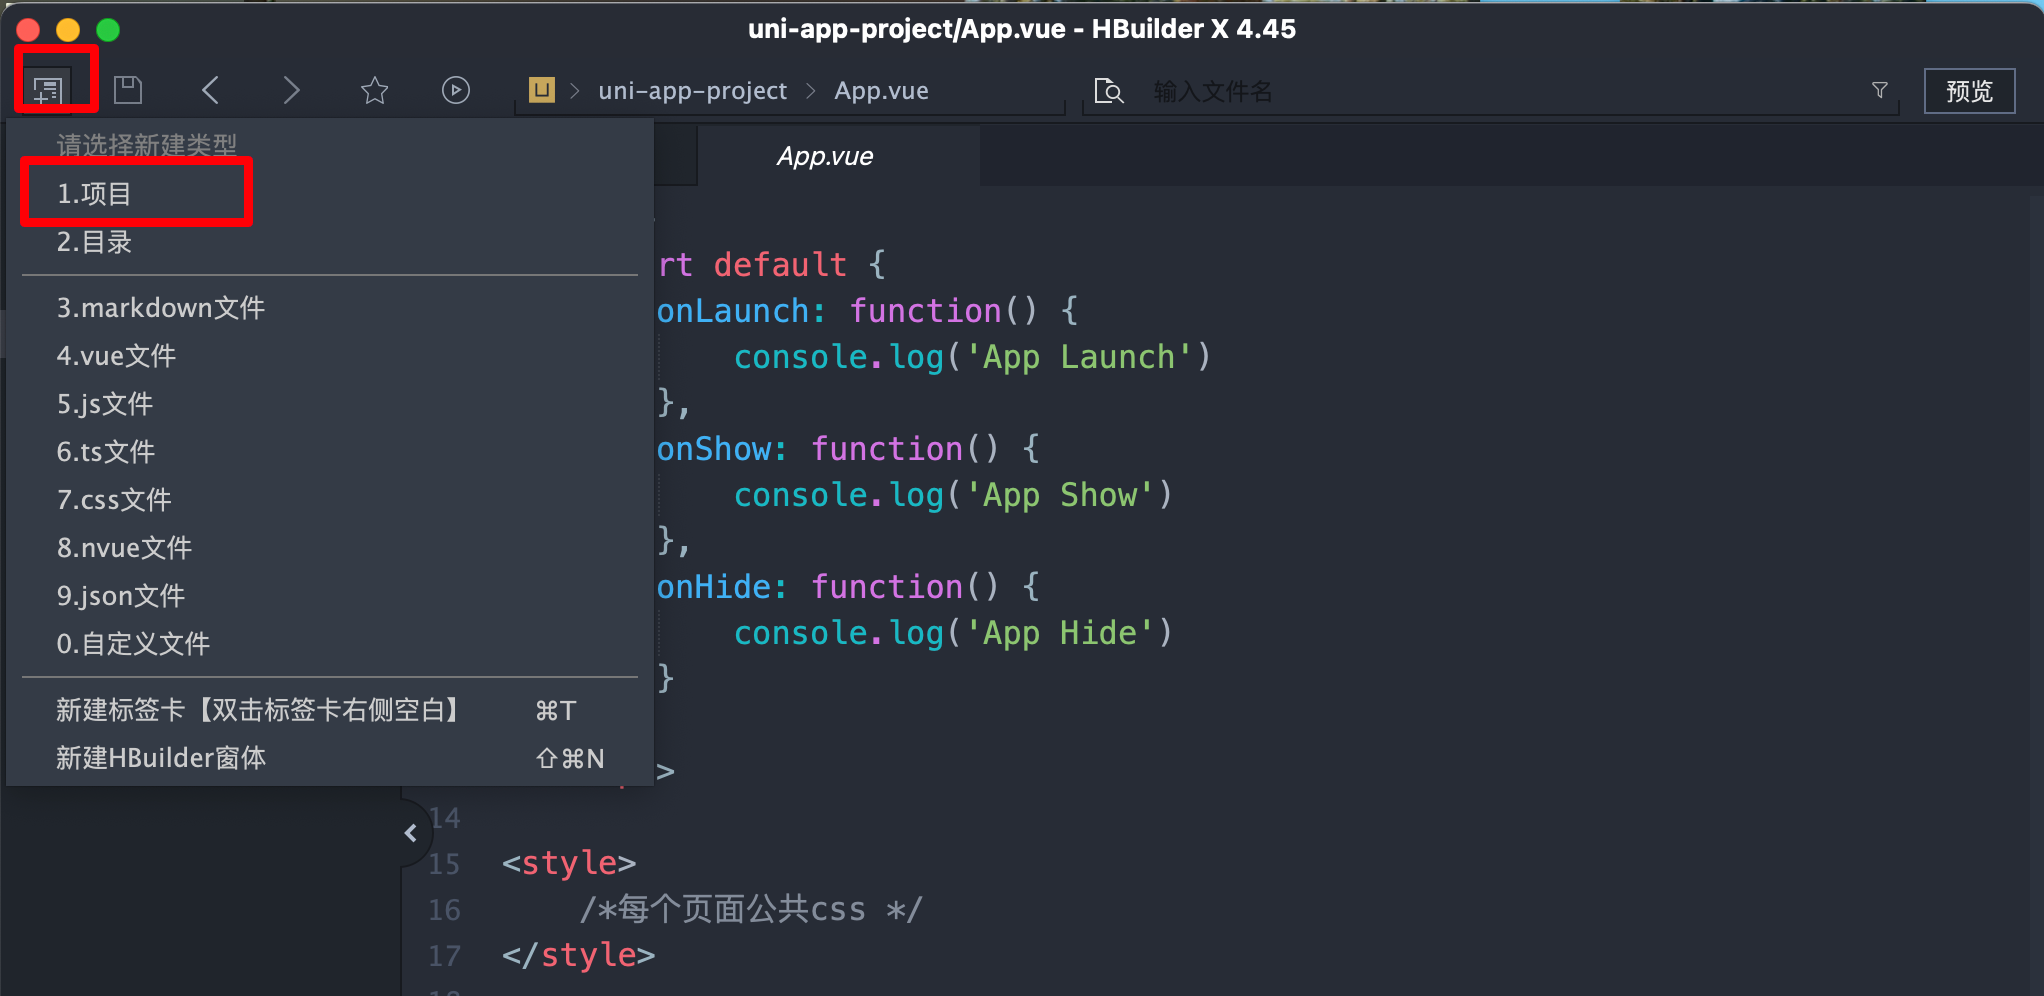Choose 6.ts文件 menu entry
Image resolution: width=2044 pixels, height=996 pixels.
pos(330,452)
